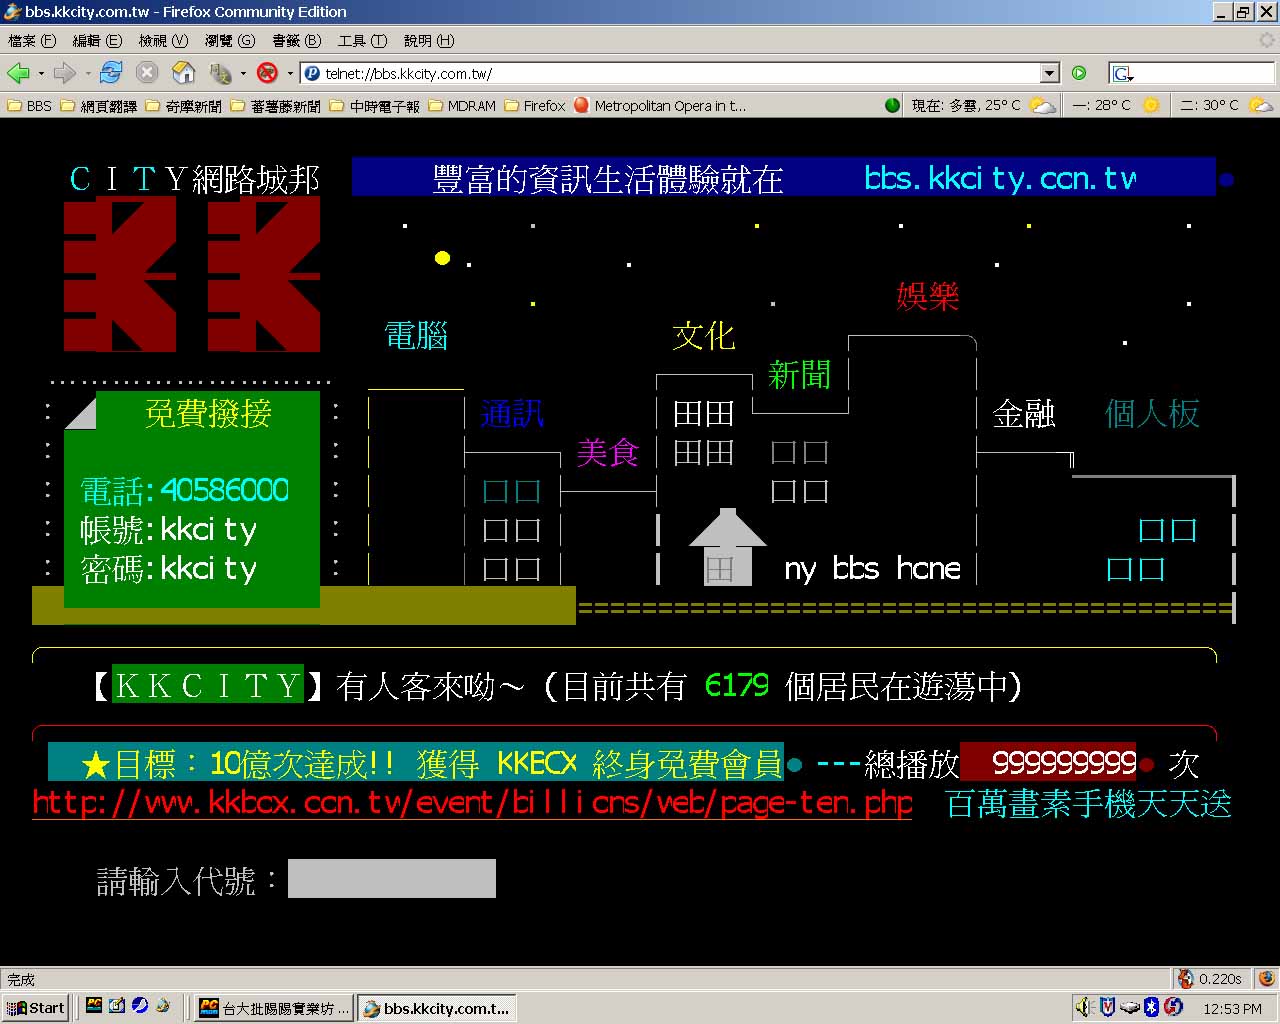Open the 書籤 (B) menu

point(297,41)
